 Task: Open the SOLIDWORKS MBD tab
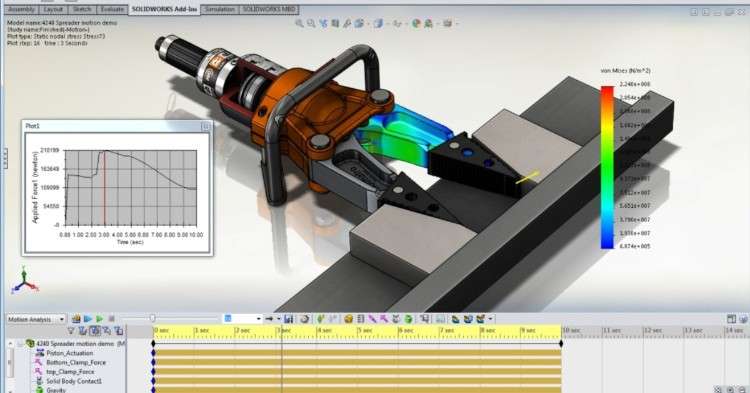click(268, 9)
